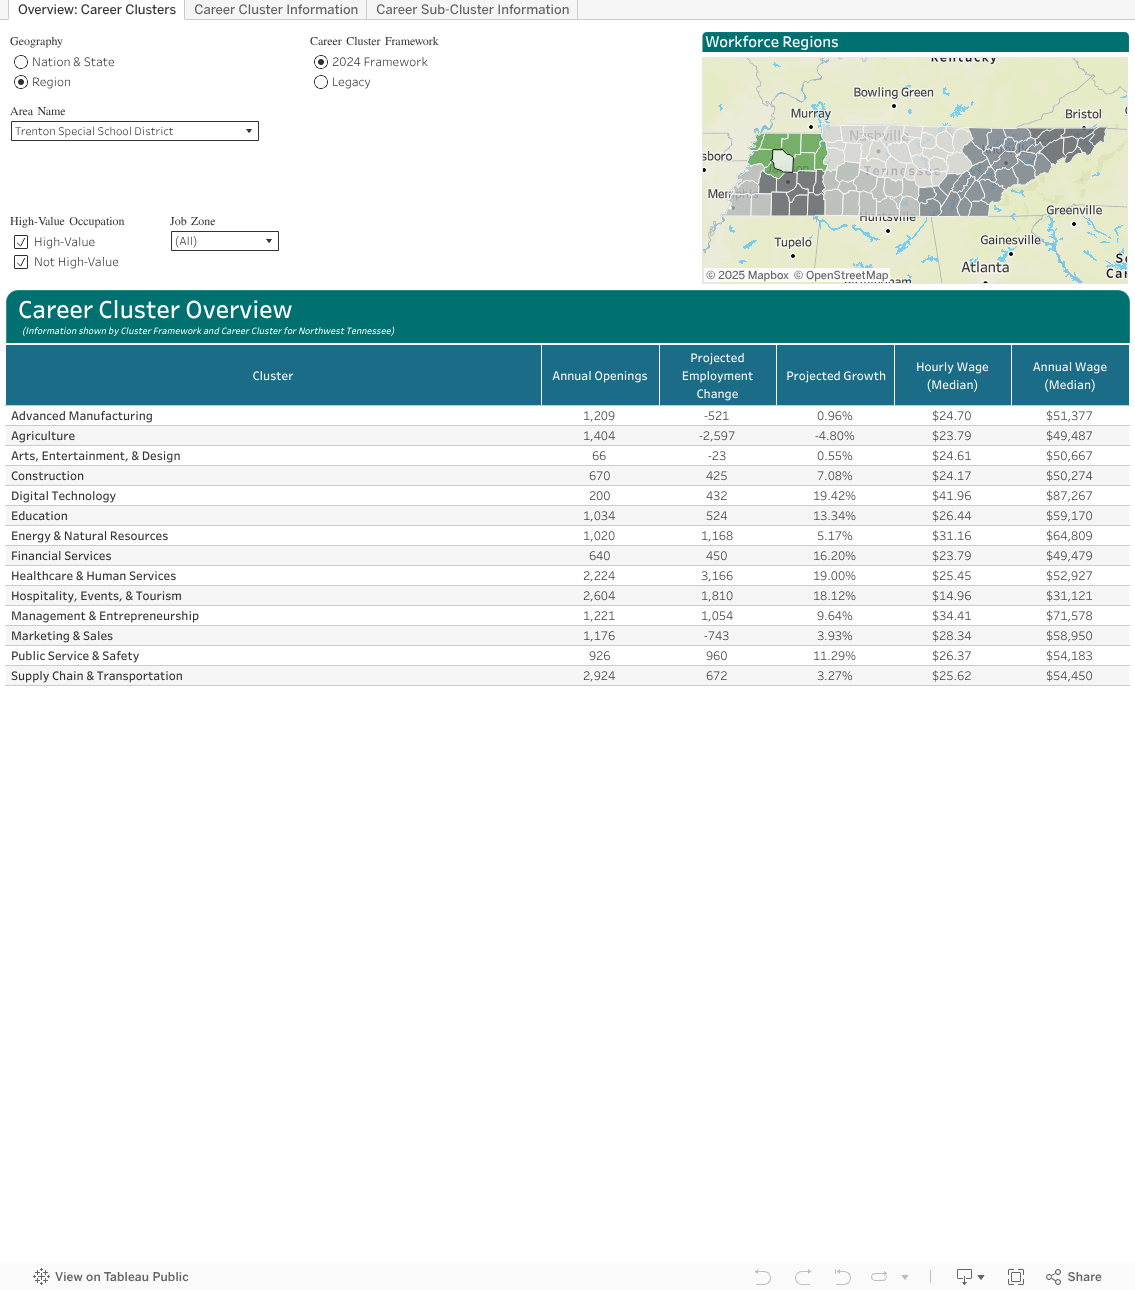Select the Construction cluster row
This screenshot has height=1290, width=1135.
[567, 476]
